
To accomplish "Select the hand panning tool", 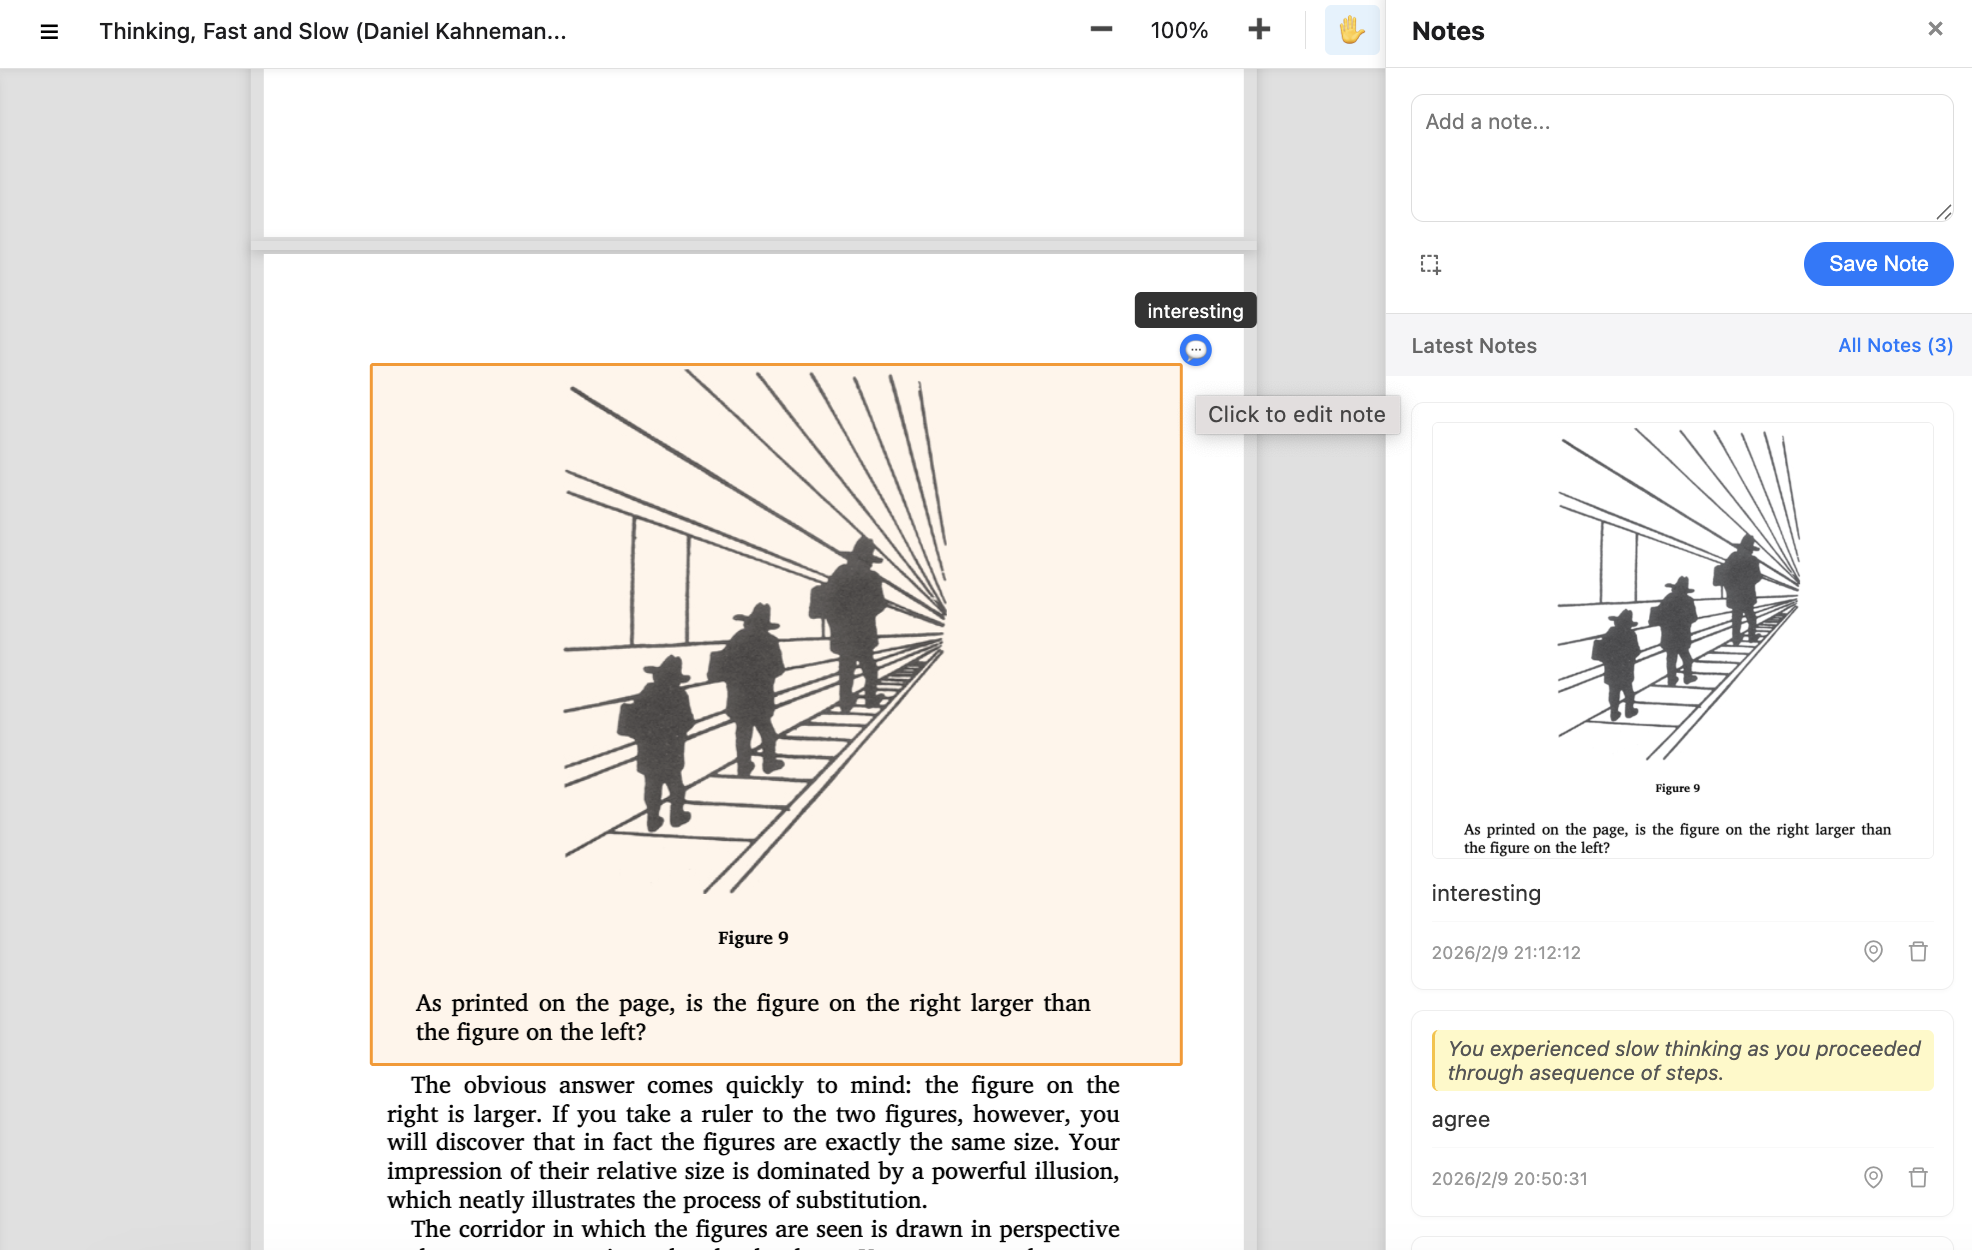I will point(1351,30).
